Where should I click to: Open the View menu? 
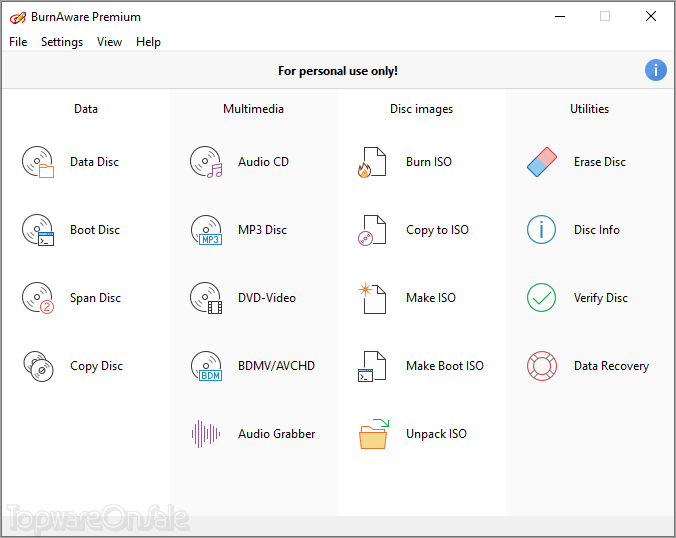point(109,42)
